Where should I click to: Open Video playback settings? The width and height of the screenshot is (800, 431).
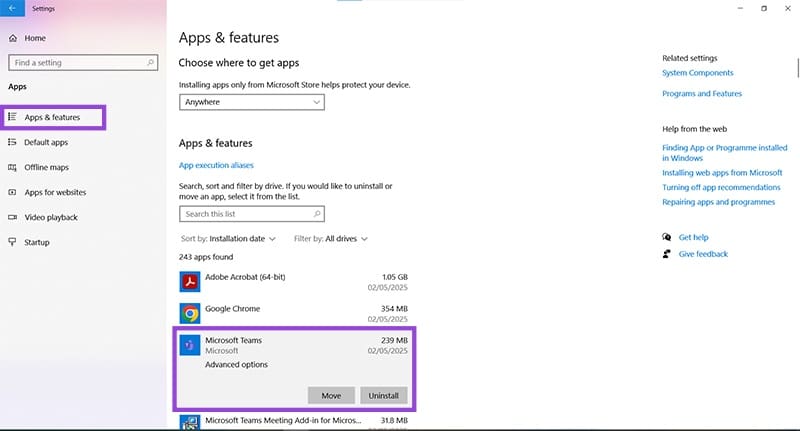pos(51,217)
